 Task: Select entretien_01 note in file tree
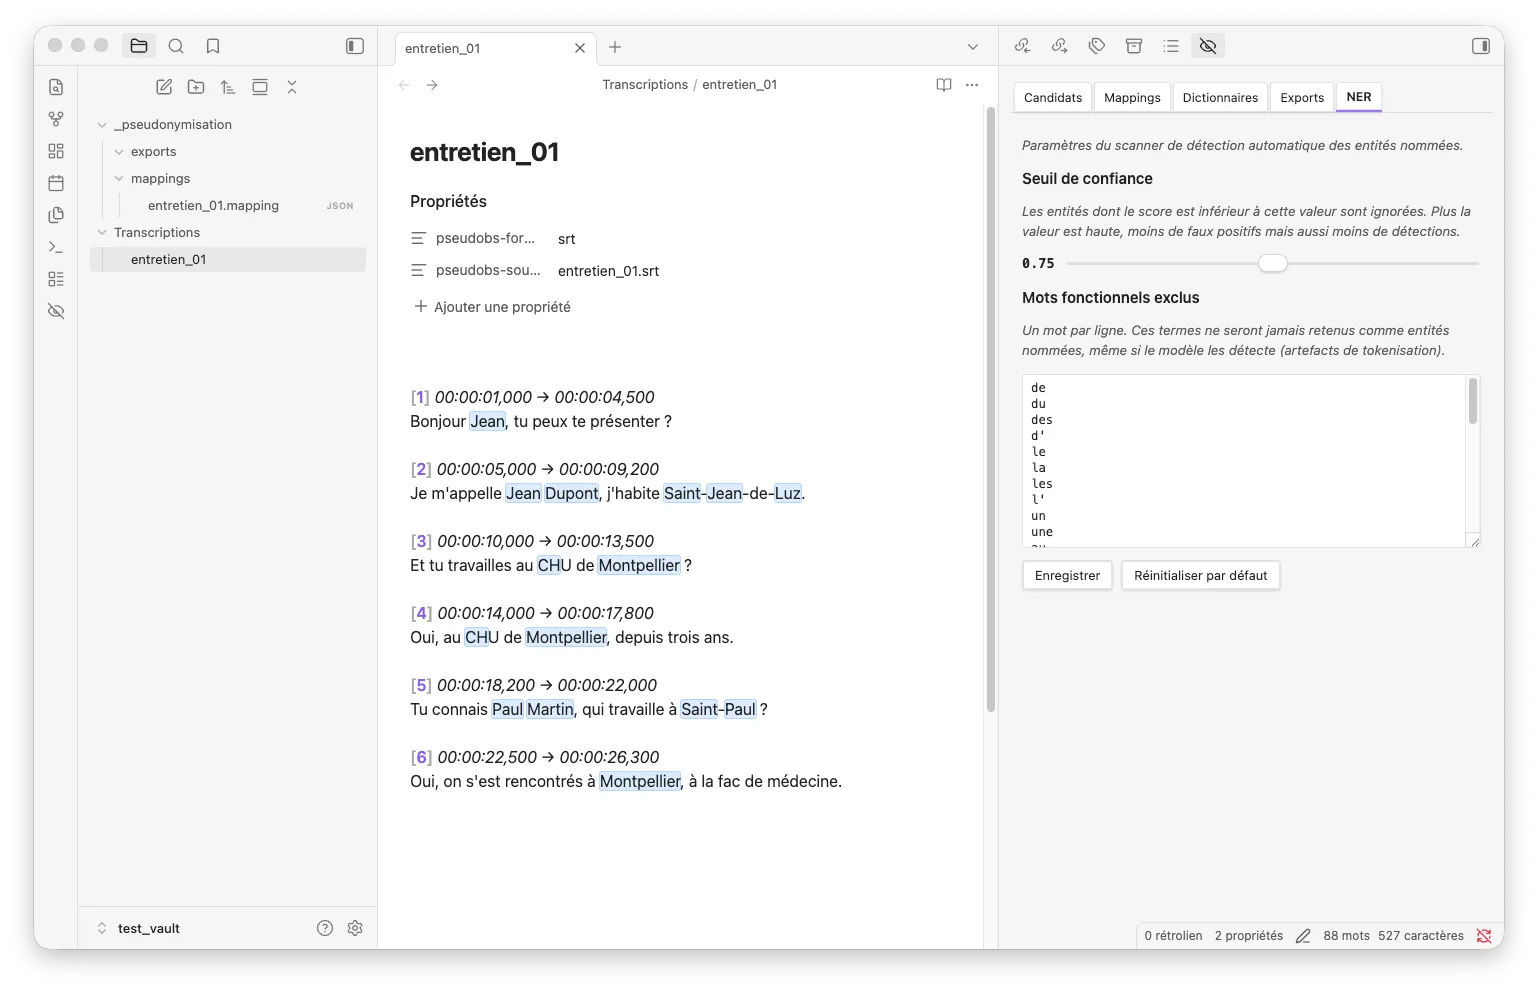click(x=228, y=260)
